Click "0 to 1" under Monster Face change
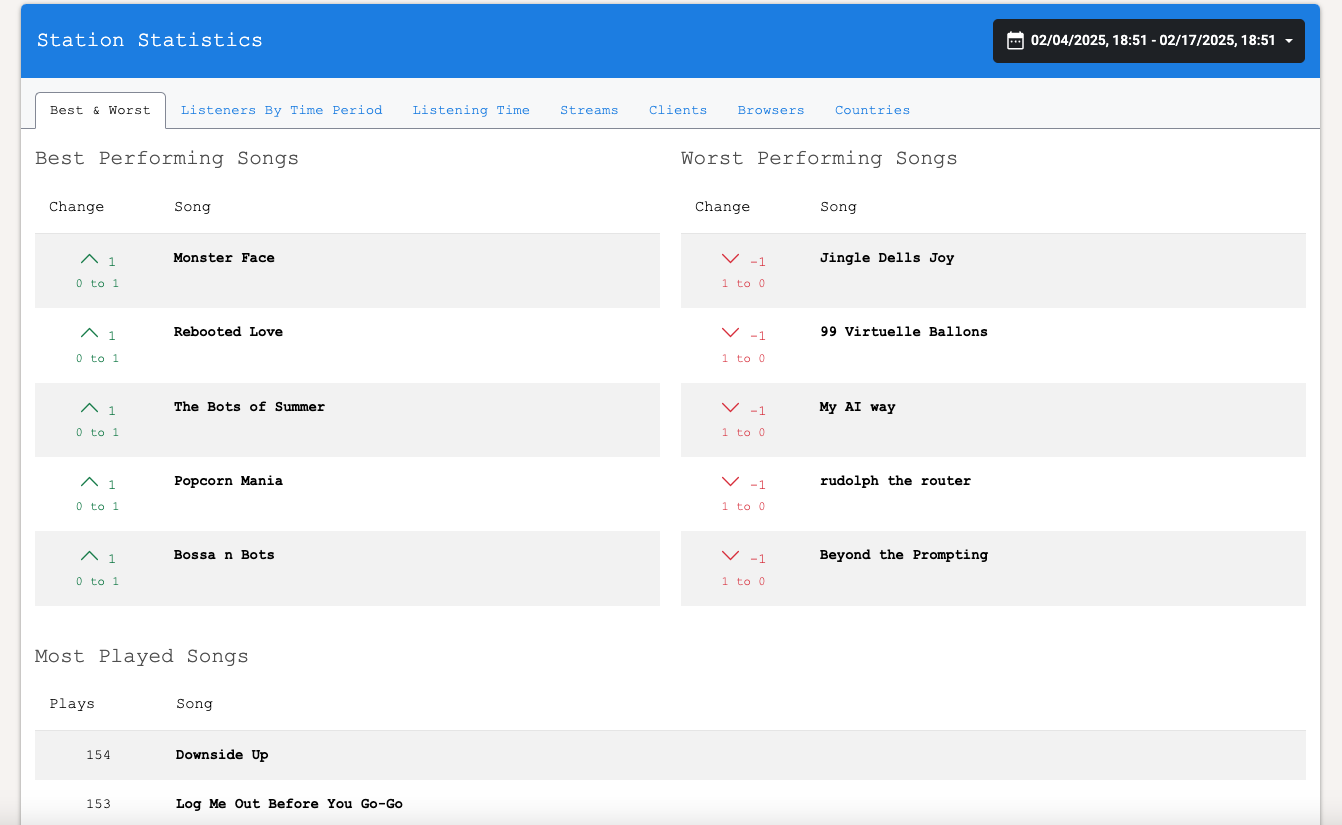1342x825 pixels. click(x=97, y=284)
